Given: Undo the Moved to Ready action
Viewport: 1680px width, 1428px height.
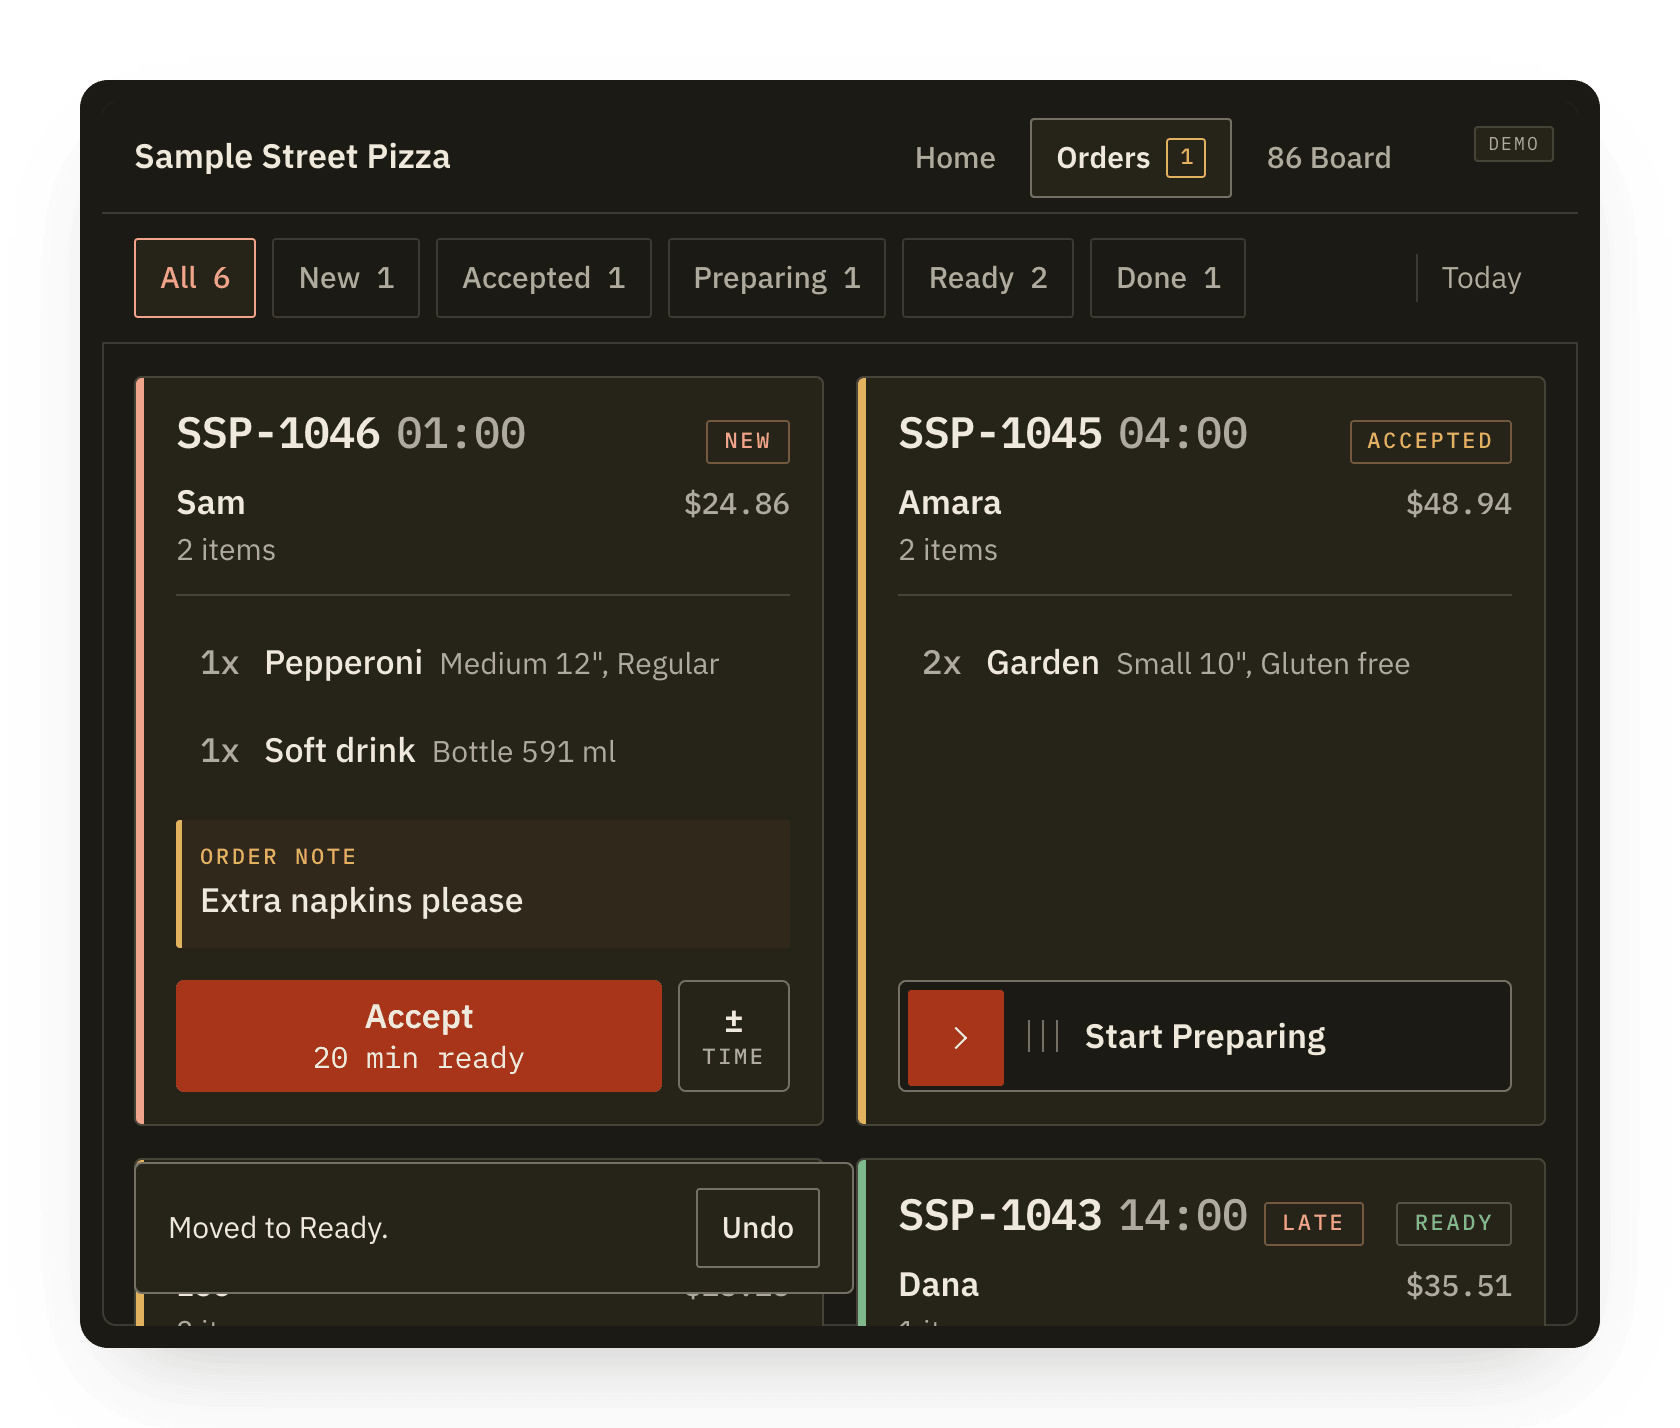Looking at the screenshot, I should pos(758,1228).
